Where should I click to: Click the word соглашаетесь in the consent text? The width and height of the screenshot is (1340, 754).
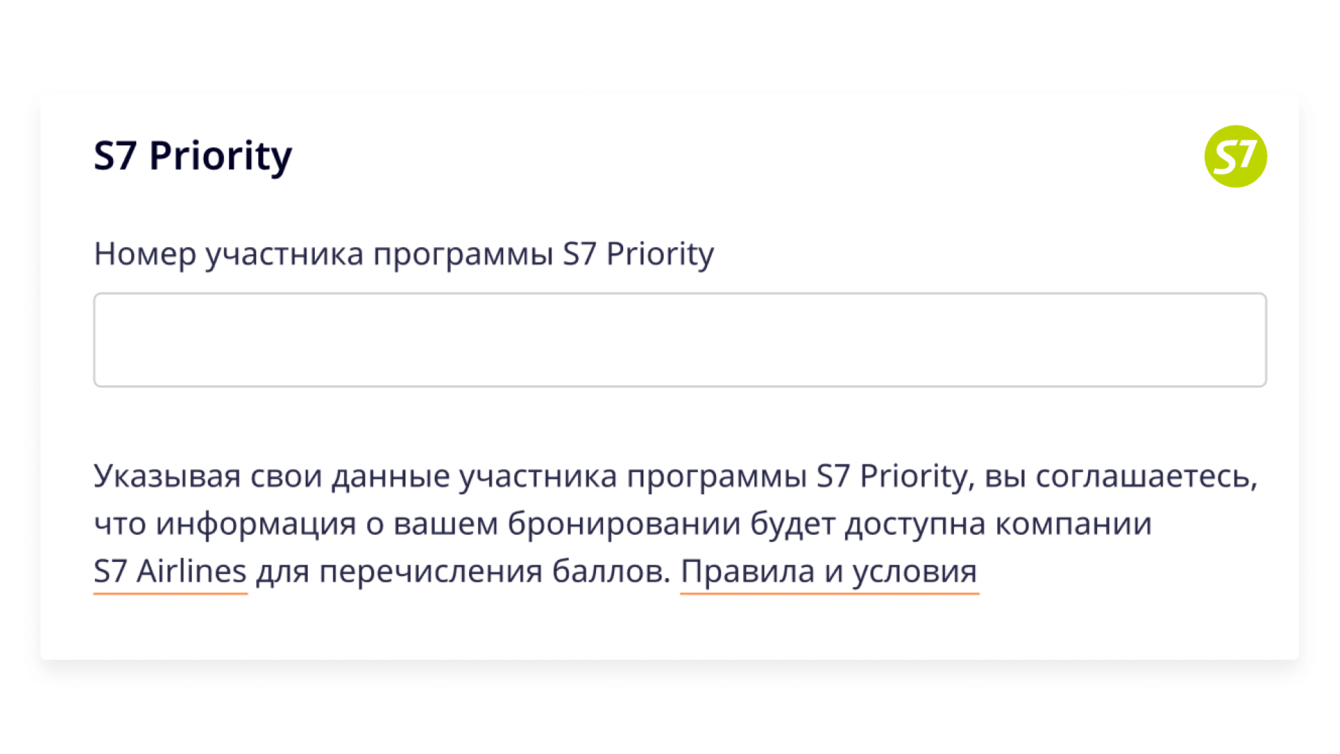(1144, 476)
